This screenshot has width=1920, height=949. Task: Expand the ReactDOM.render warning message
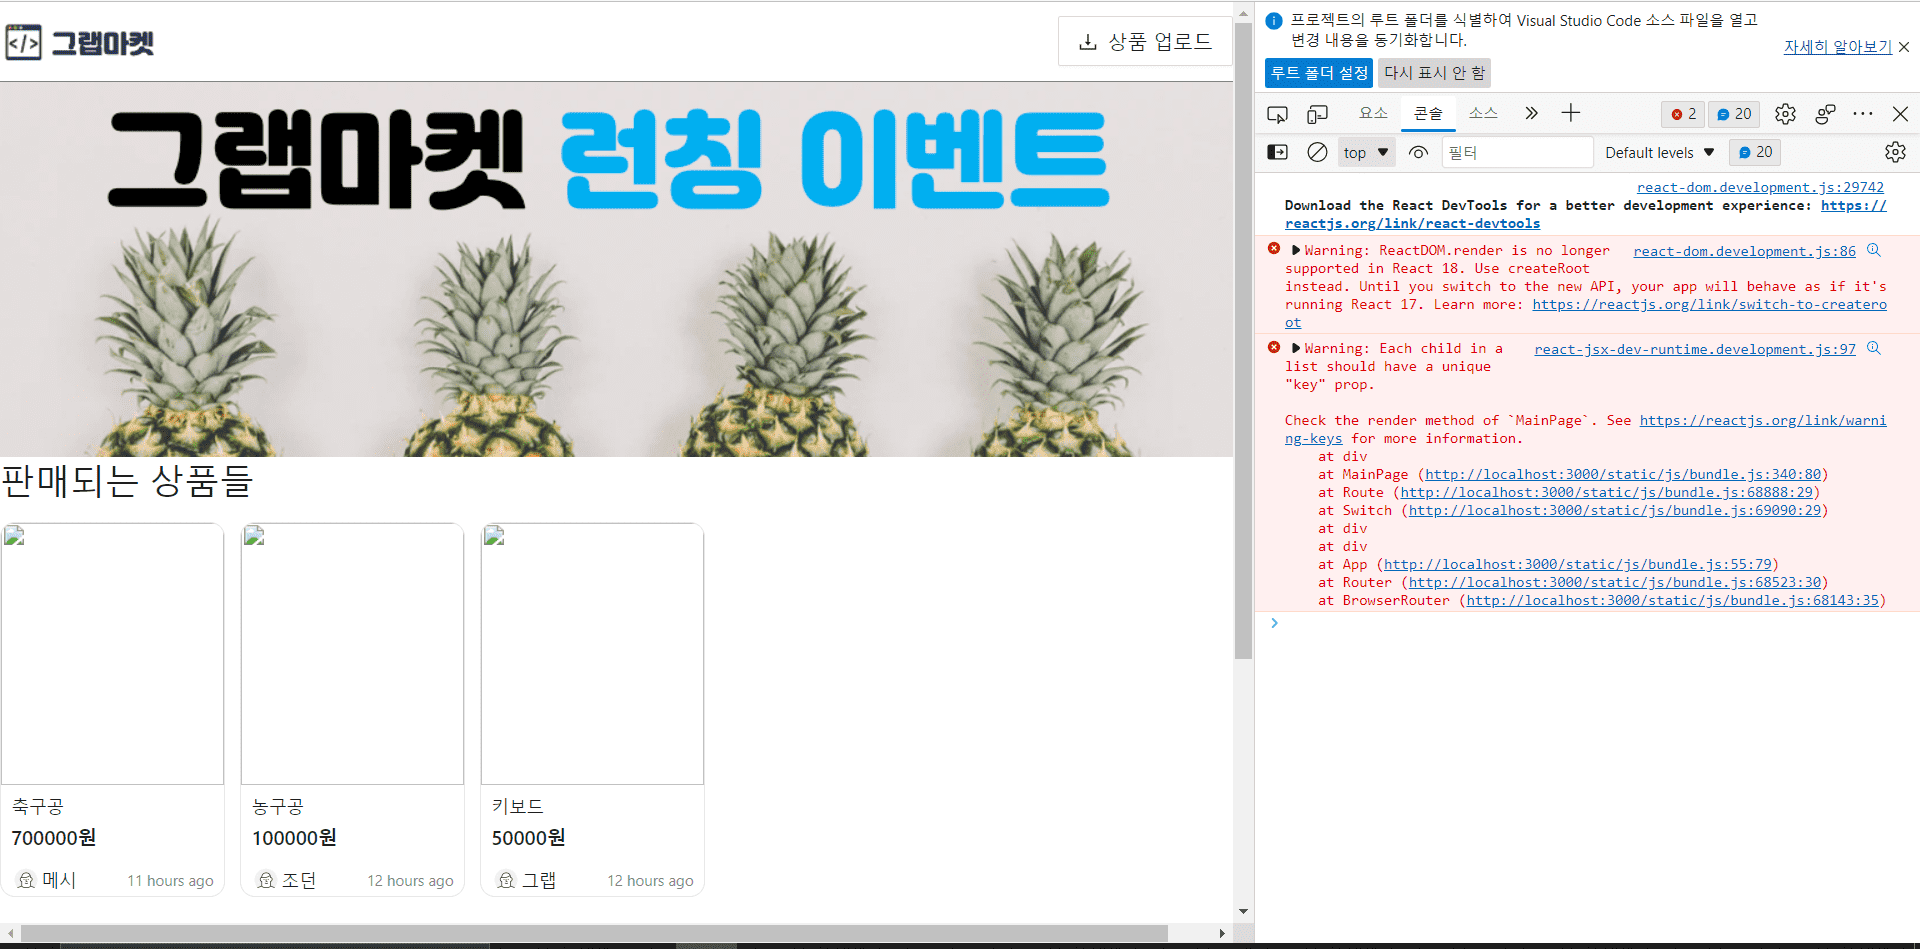[1296, 250]
